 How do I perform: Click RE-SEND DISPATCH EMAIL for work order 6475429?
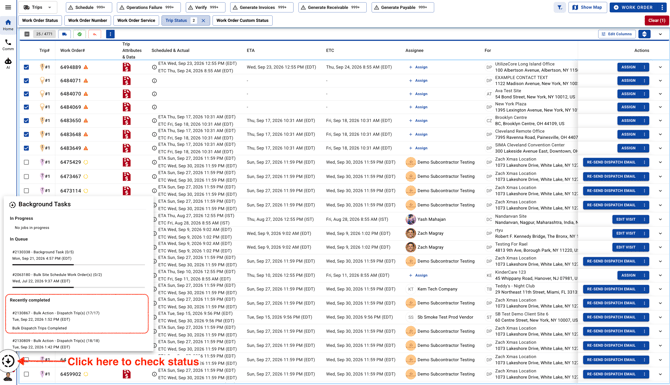pos(612,162)
